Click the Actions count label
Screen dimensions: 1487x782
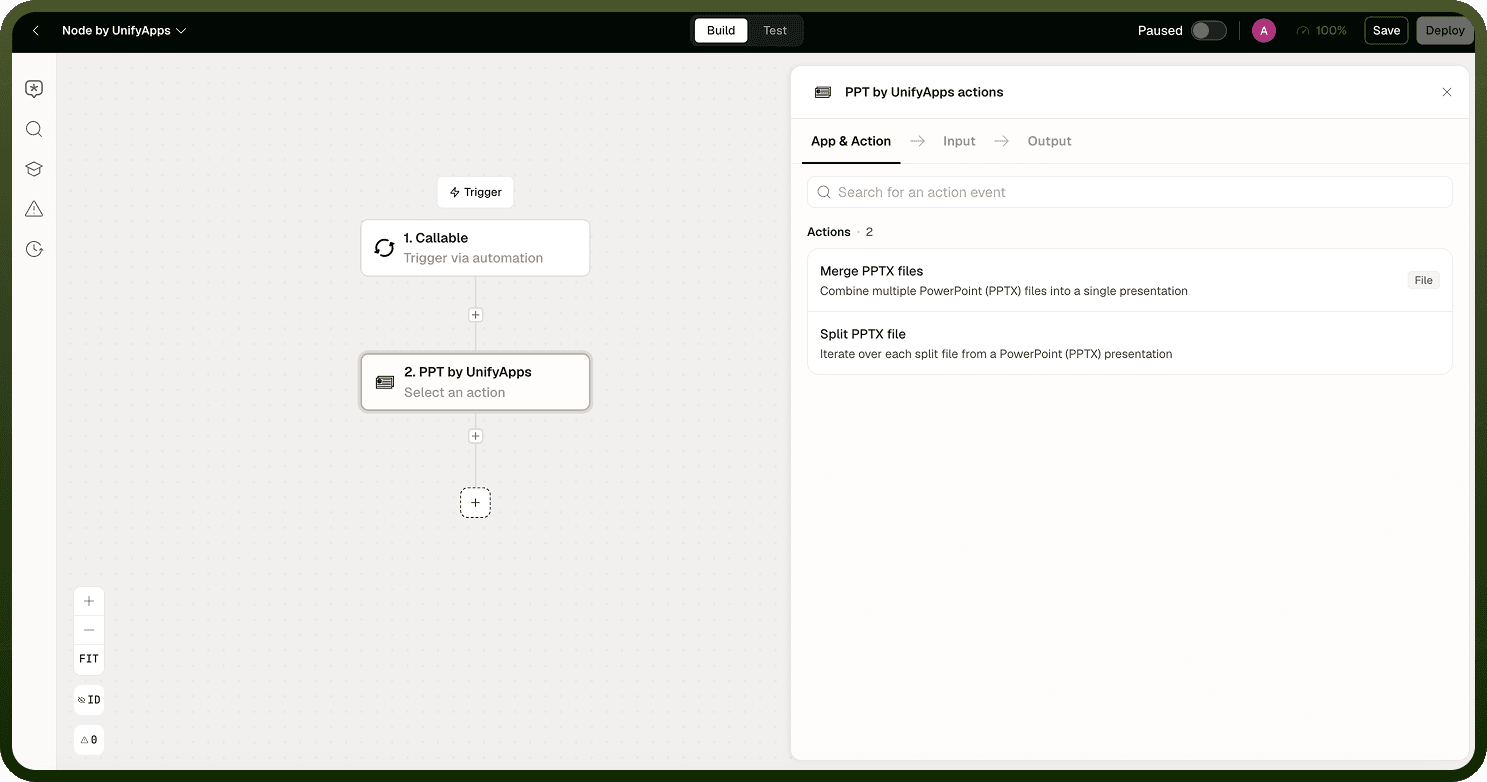coord(840,232)
